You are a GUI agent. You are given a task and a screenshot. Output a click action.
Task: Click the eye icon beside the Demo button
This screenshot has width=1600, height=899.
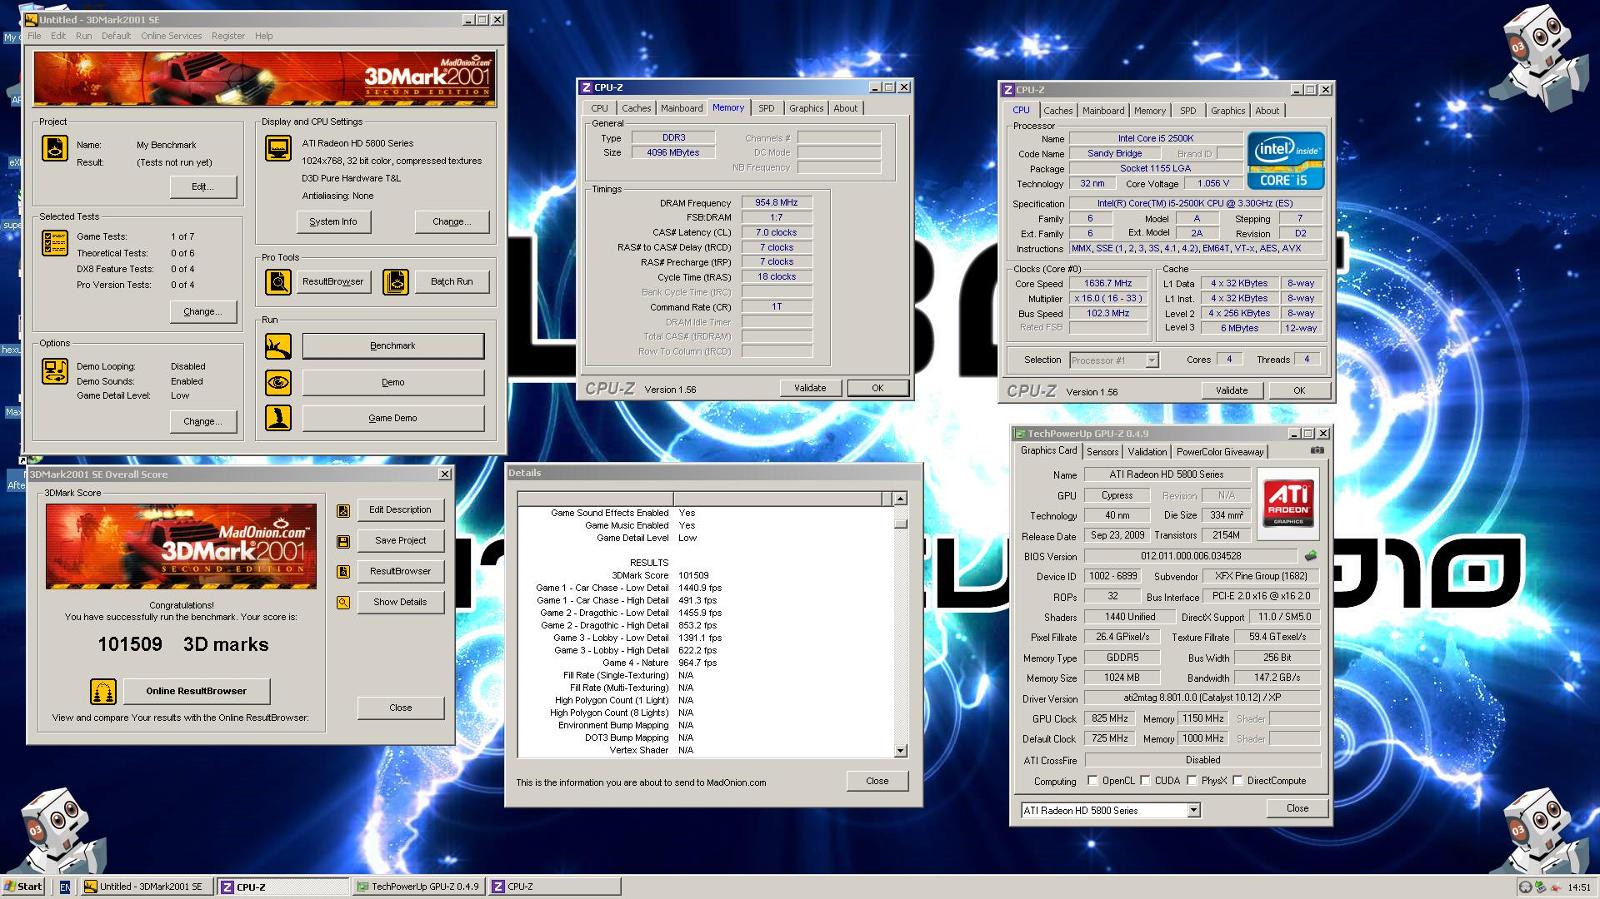pos(278,382)
